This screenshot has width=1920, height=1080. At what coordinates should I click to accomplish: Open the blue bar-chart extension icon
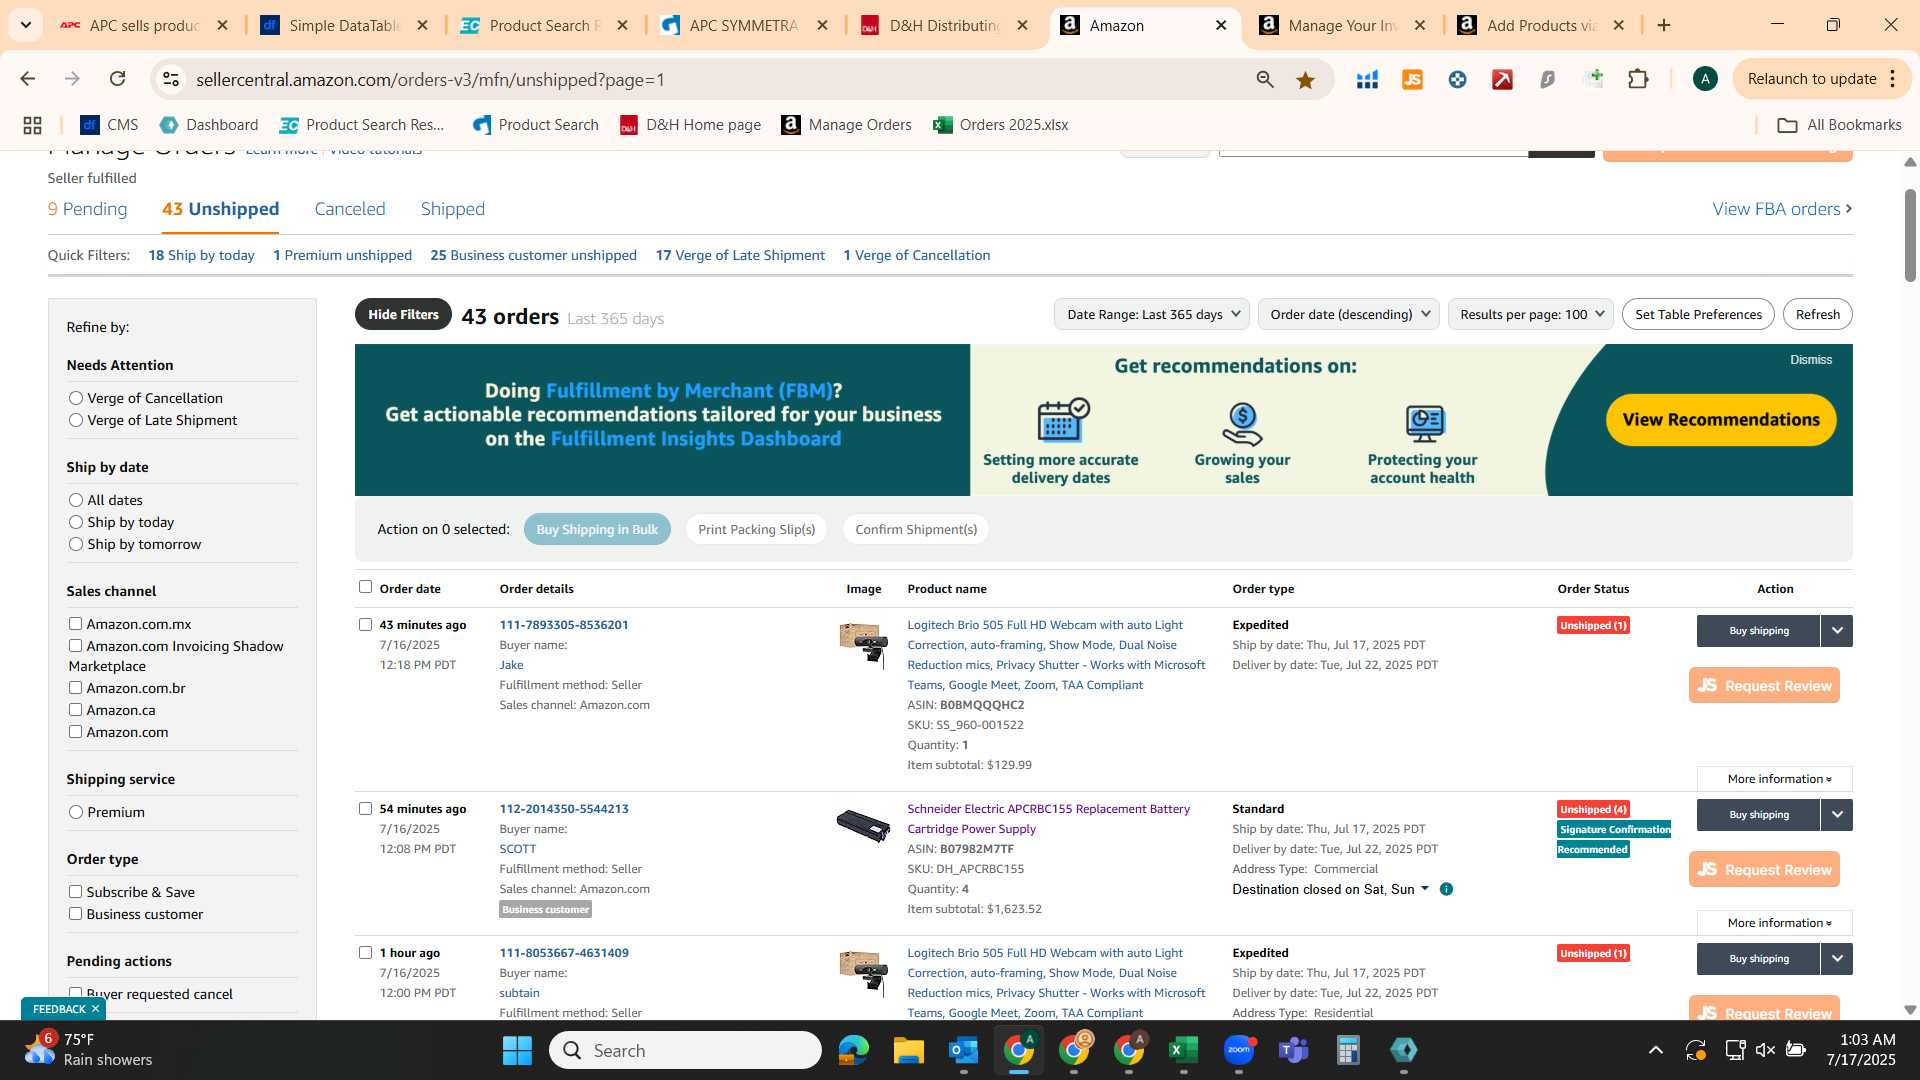click(x=1367, y=79)
